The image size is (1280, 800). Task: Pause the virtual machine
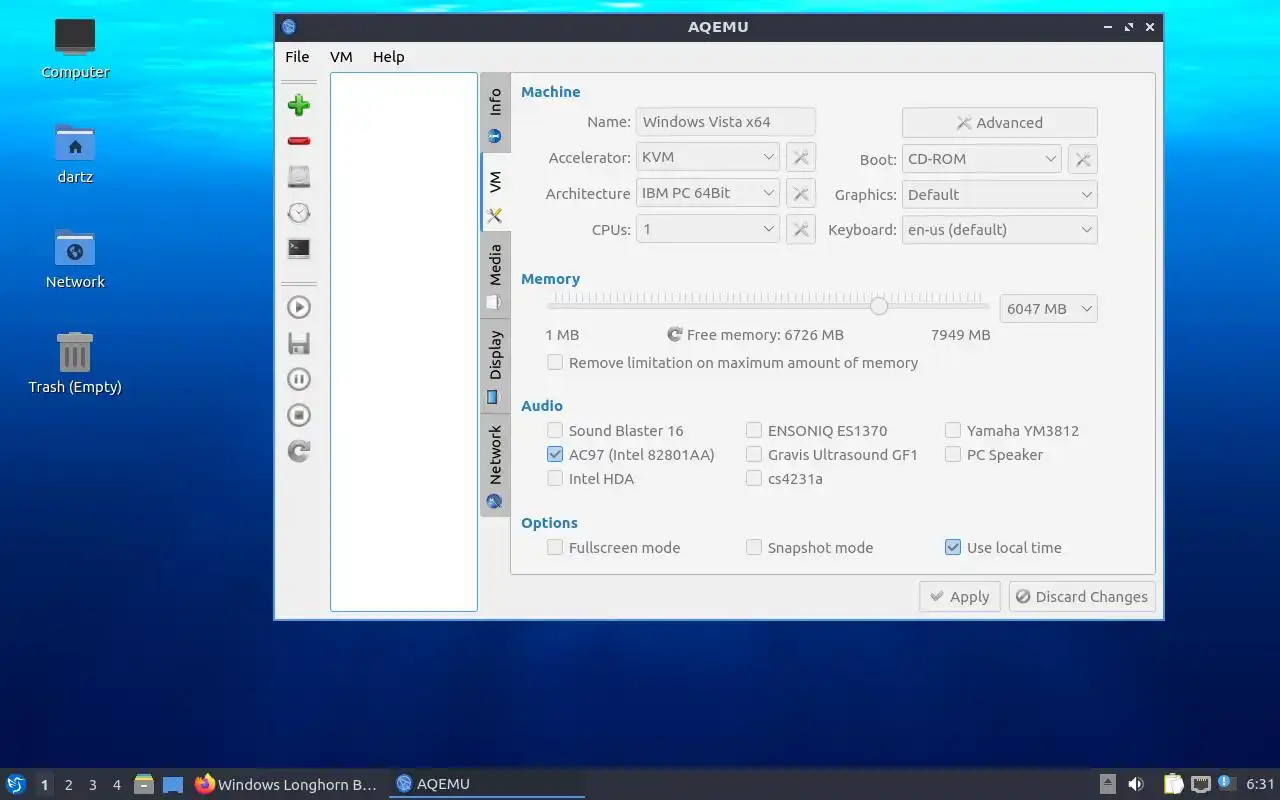click(298, 379)
